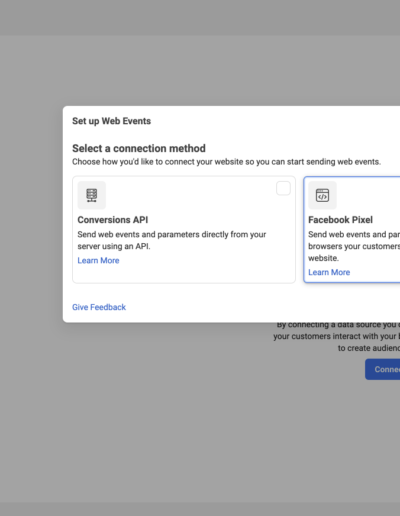Click the blue Connect button behind dialog

383,369
